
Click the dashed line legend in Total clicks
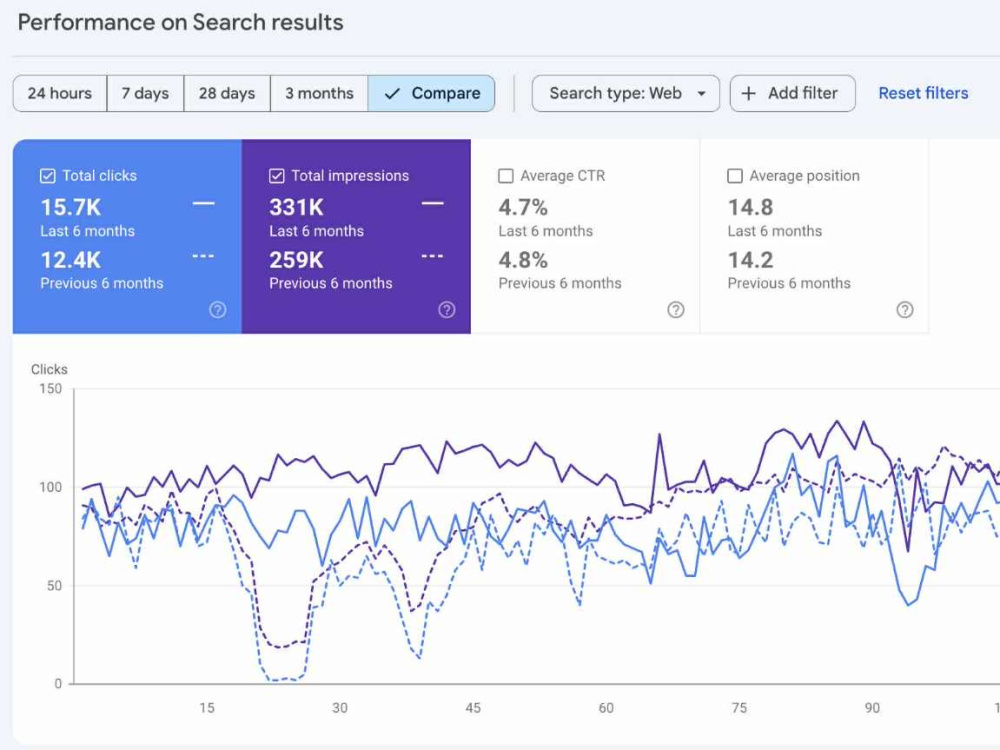pos(203,256)
